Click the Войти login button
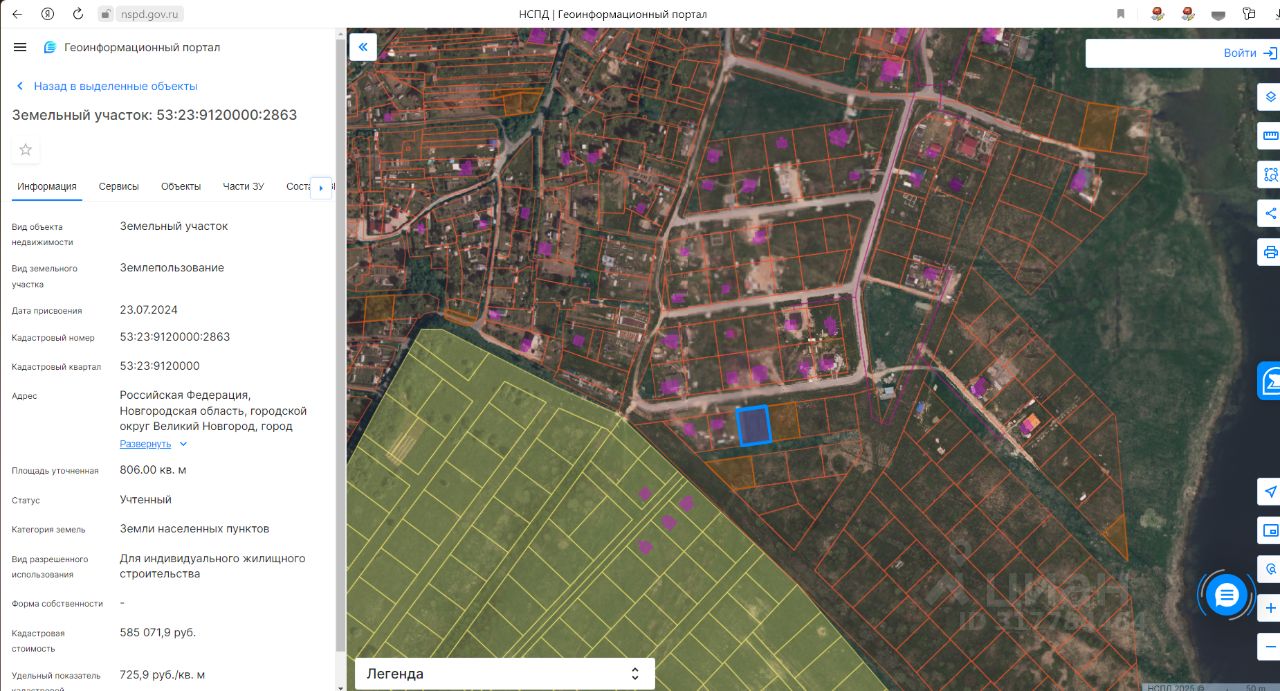This screenshot has height=691, width=1280. tap(1239, 53)
